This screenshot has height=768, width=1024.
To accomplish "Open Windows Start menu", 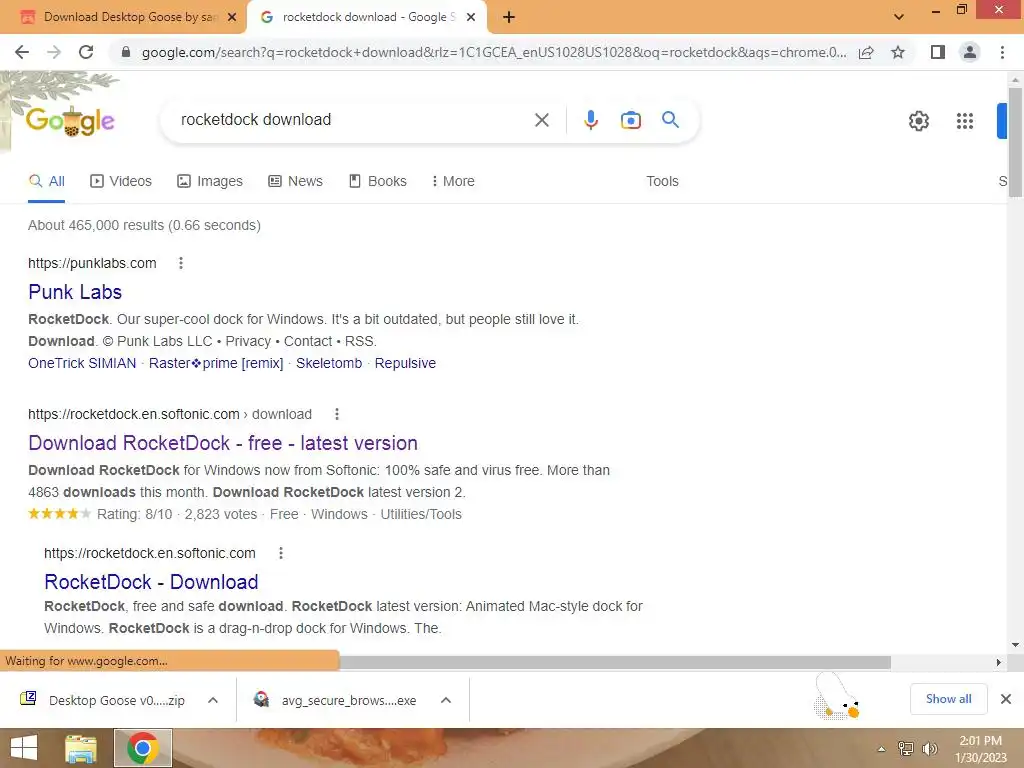I will 24,748.
